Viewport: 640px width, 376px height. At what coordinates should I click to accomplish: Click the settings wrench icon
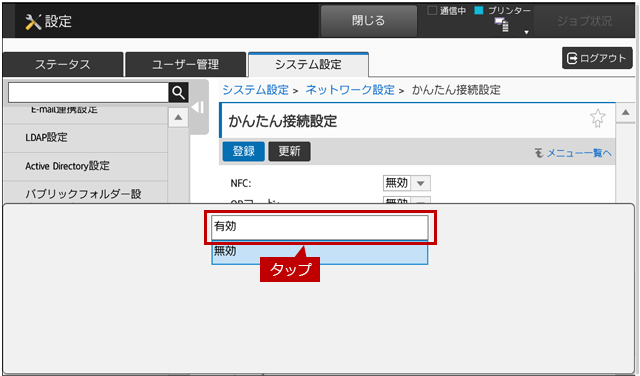click(x=33, y=21)
